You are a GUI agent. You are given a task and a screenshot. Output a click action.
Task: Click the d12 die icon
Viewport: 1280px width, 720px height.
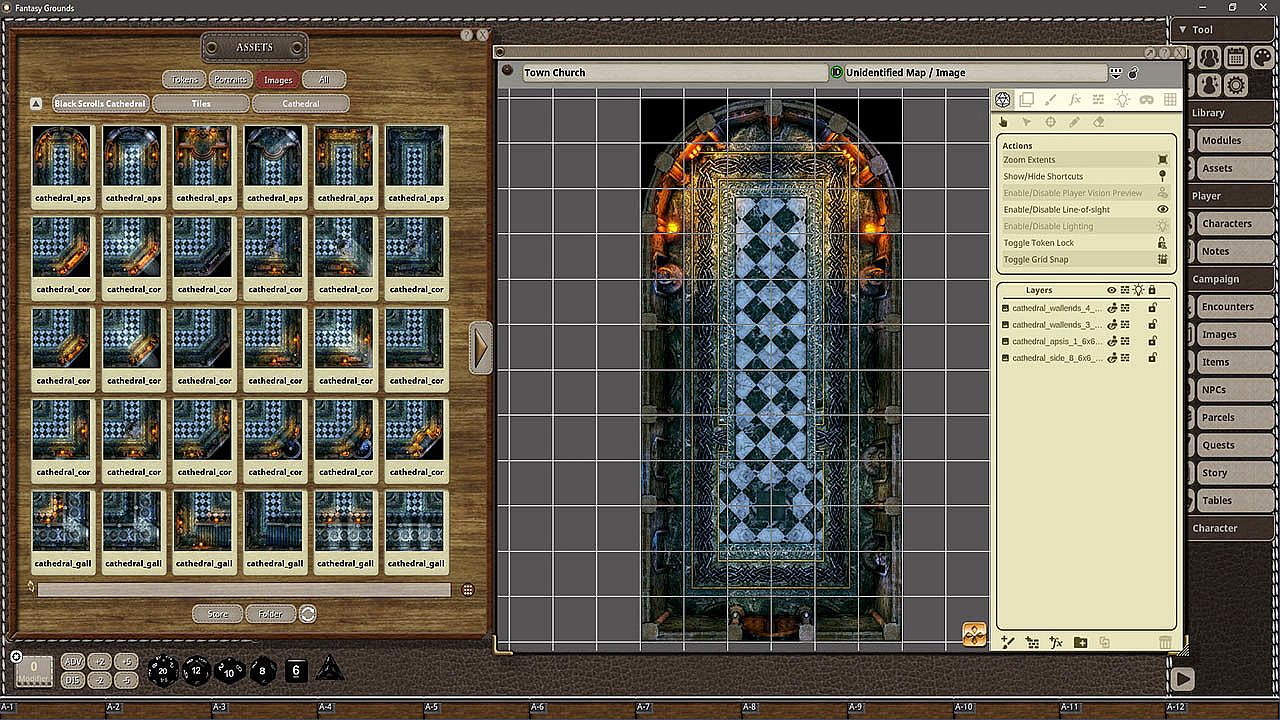tap(196, 670)
